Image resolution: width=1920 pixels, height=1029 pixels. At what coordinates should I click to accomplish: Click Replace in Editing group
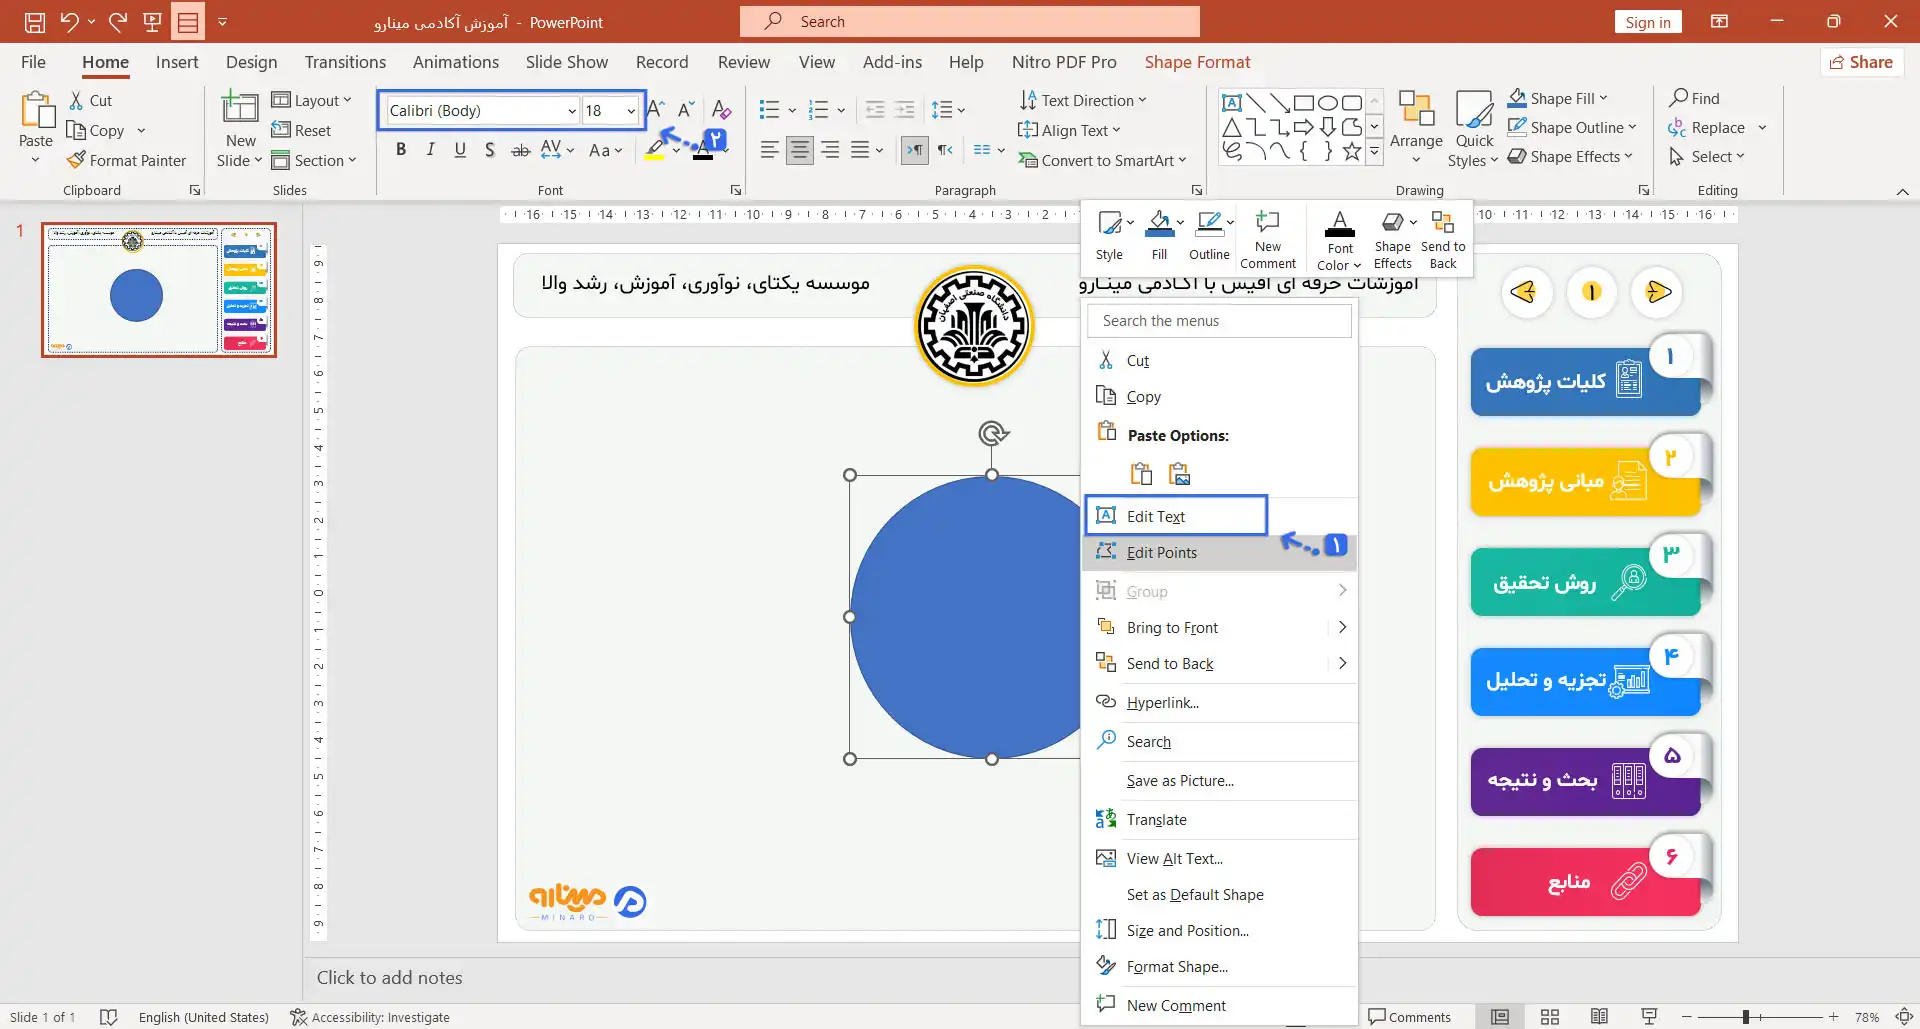(x=1717, y=127)
